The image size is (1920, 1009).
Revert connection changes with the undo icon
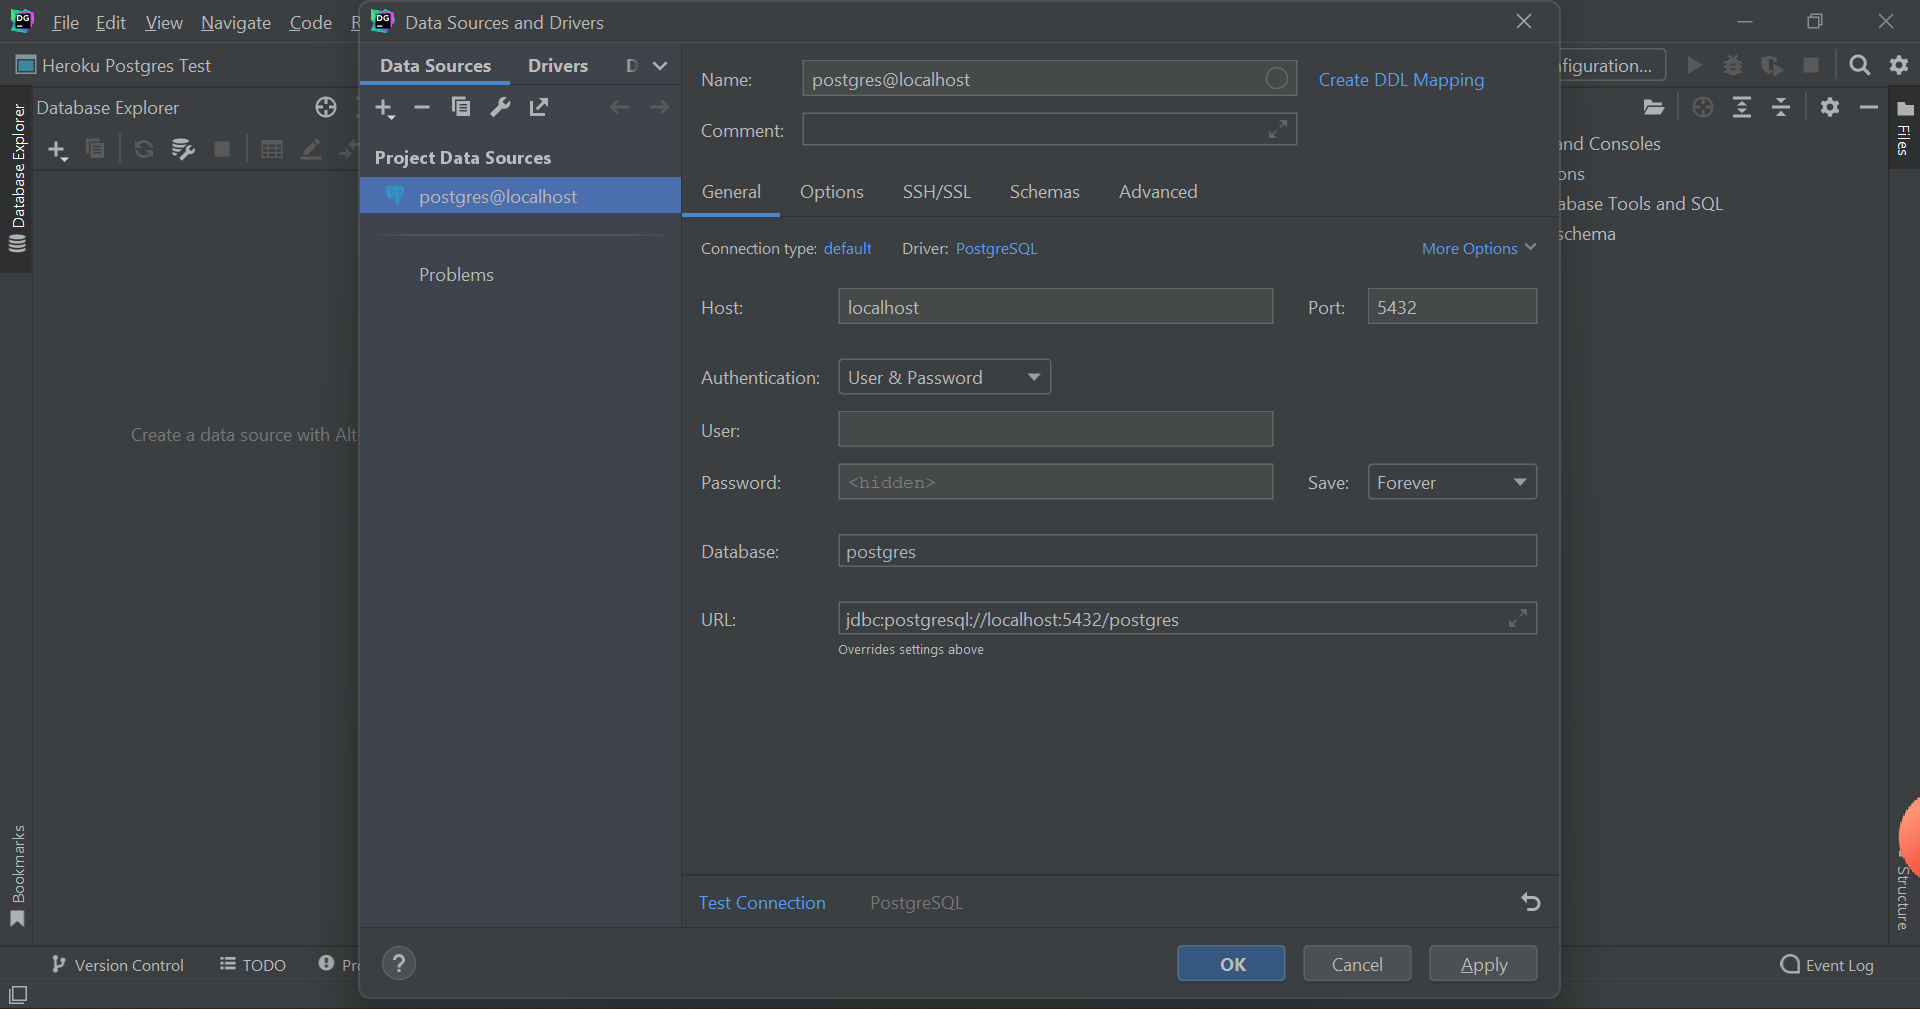pyautogui.click(x=1530, y=902)
